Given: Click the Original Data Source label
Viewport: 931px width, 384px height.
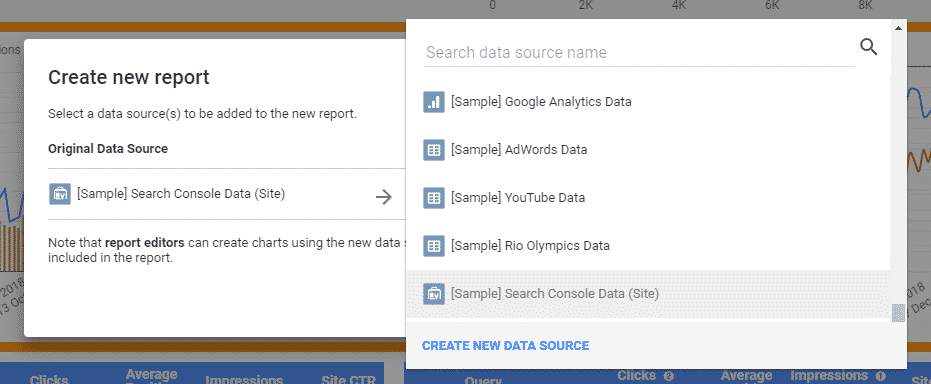Looking at the screenshot, I should point(108,148).
